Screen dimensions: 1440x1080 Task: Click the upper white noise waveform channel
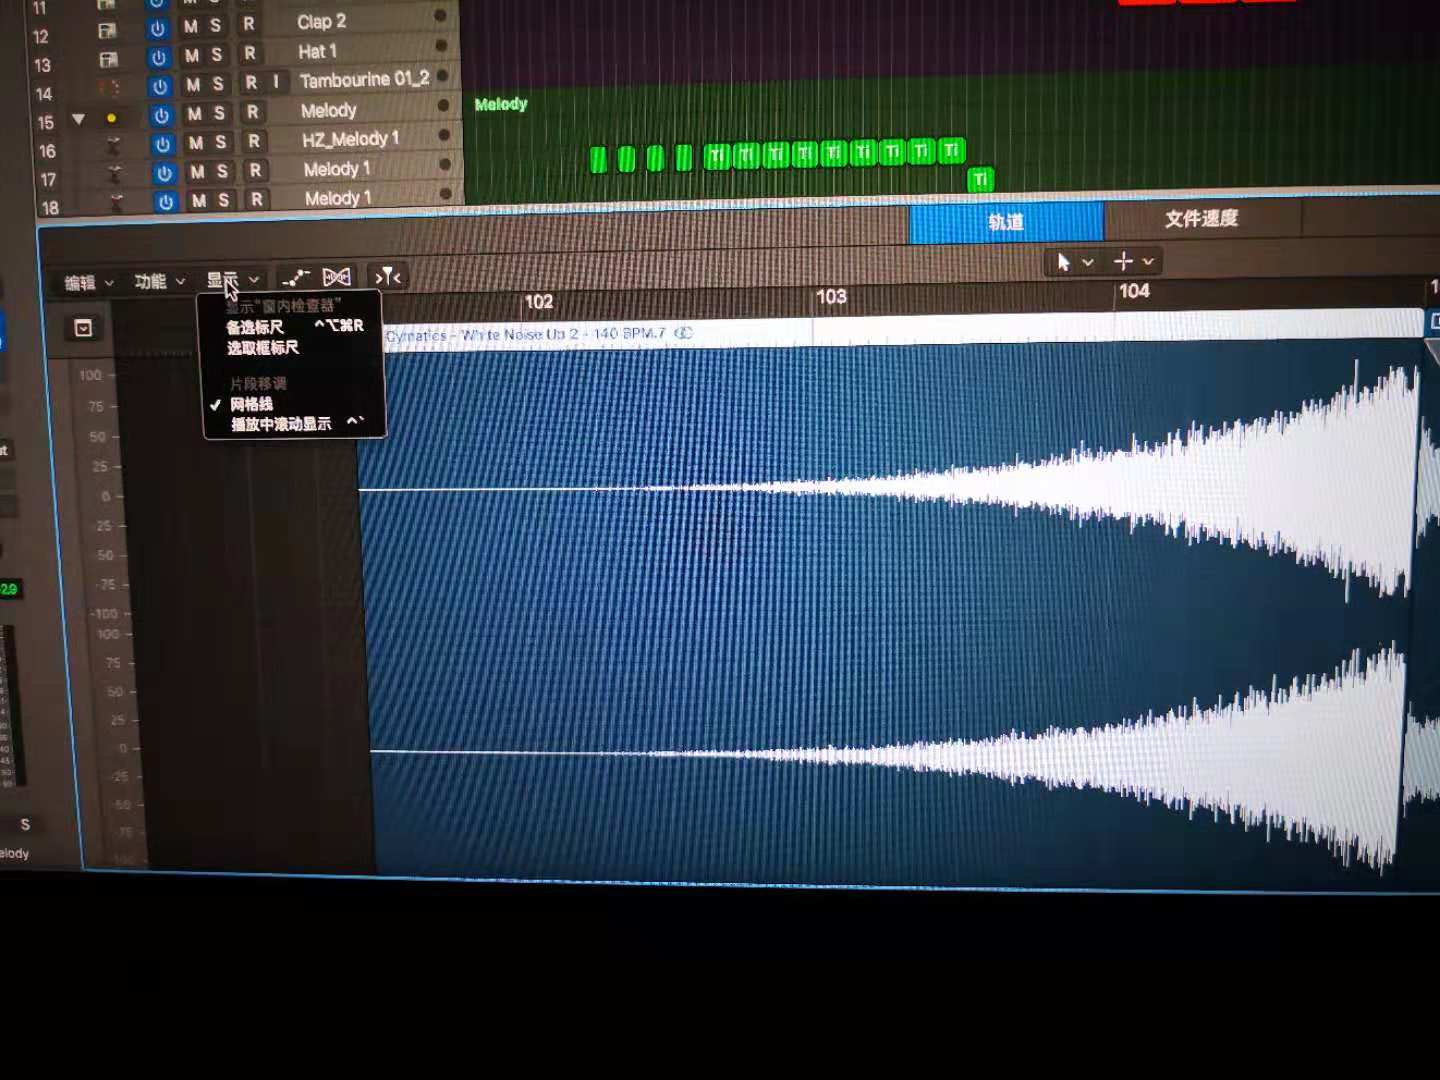(890, 488)
